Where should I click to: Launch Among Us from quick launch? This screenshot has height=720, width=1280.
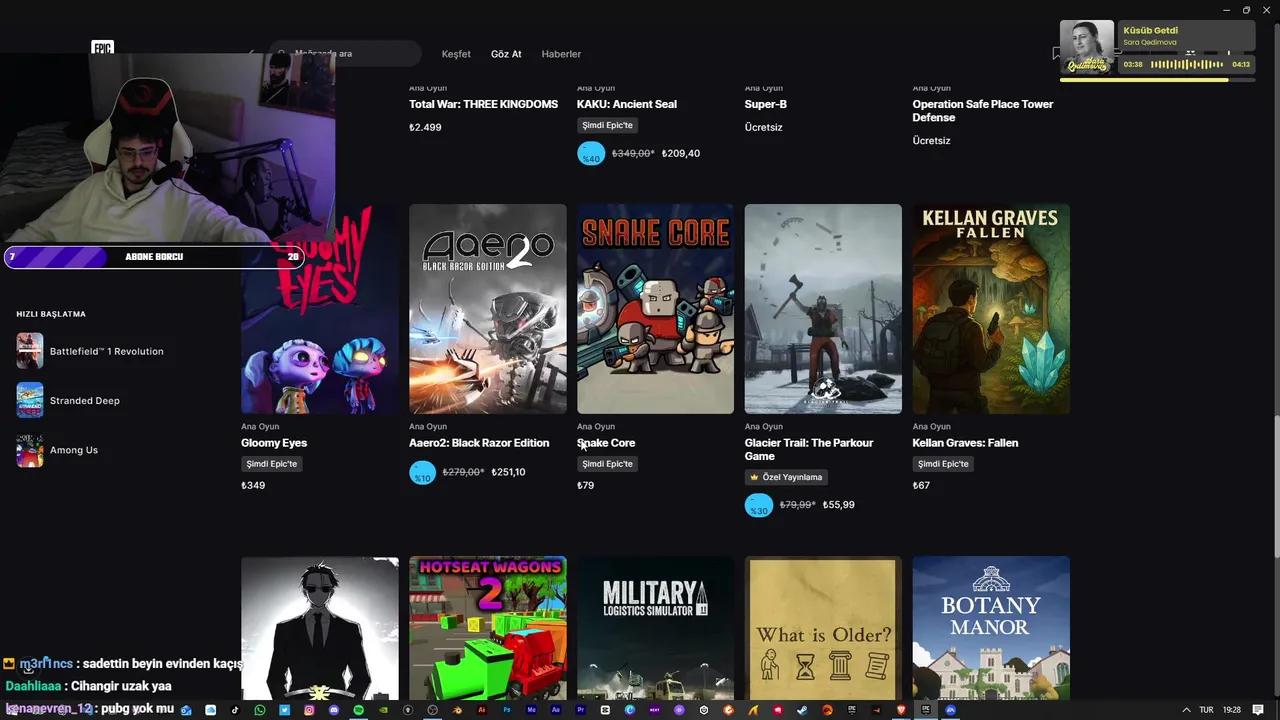pos(57,450)
